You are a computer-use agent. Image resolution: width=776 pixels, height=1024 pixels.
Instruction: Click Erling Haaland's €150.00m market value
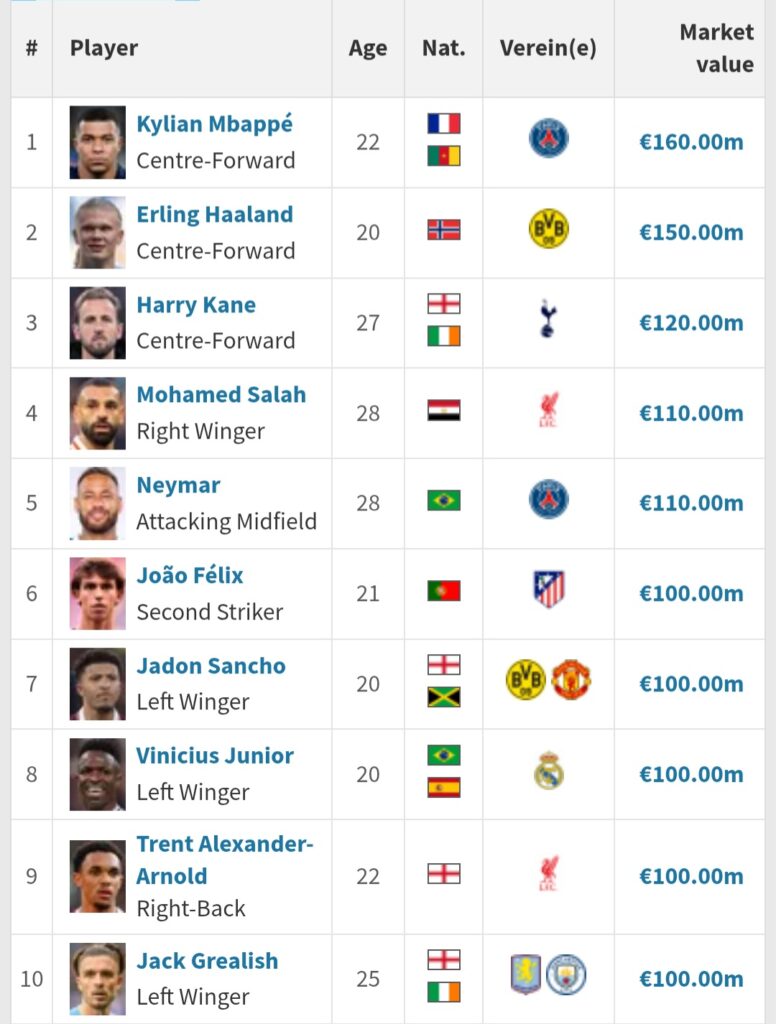point(691,232)
